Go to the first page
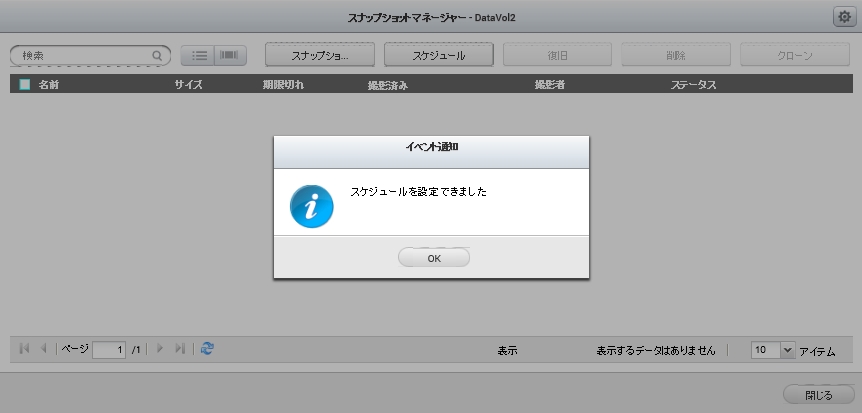The width and height of the screenshot is (862, 413). pyautogui.click(x=25, y=349)
